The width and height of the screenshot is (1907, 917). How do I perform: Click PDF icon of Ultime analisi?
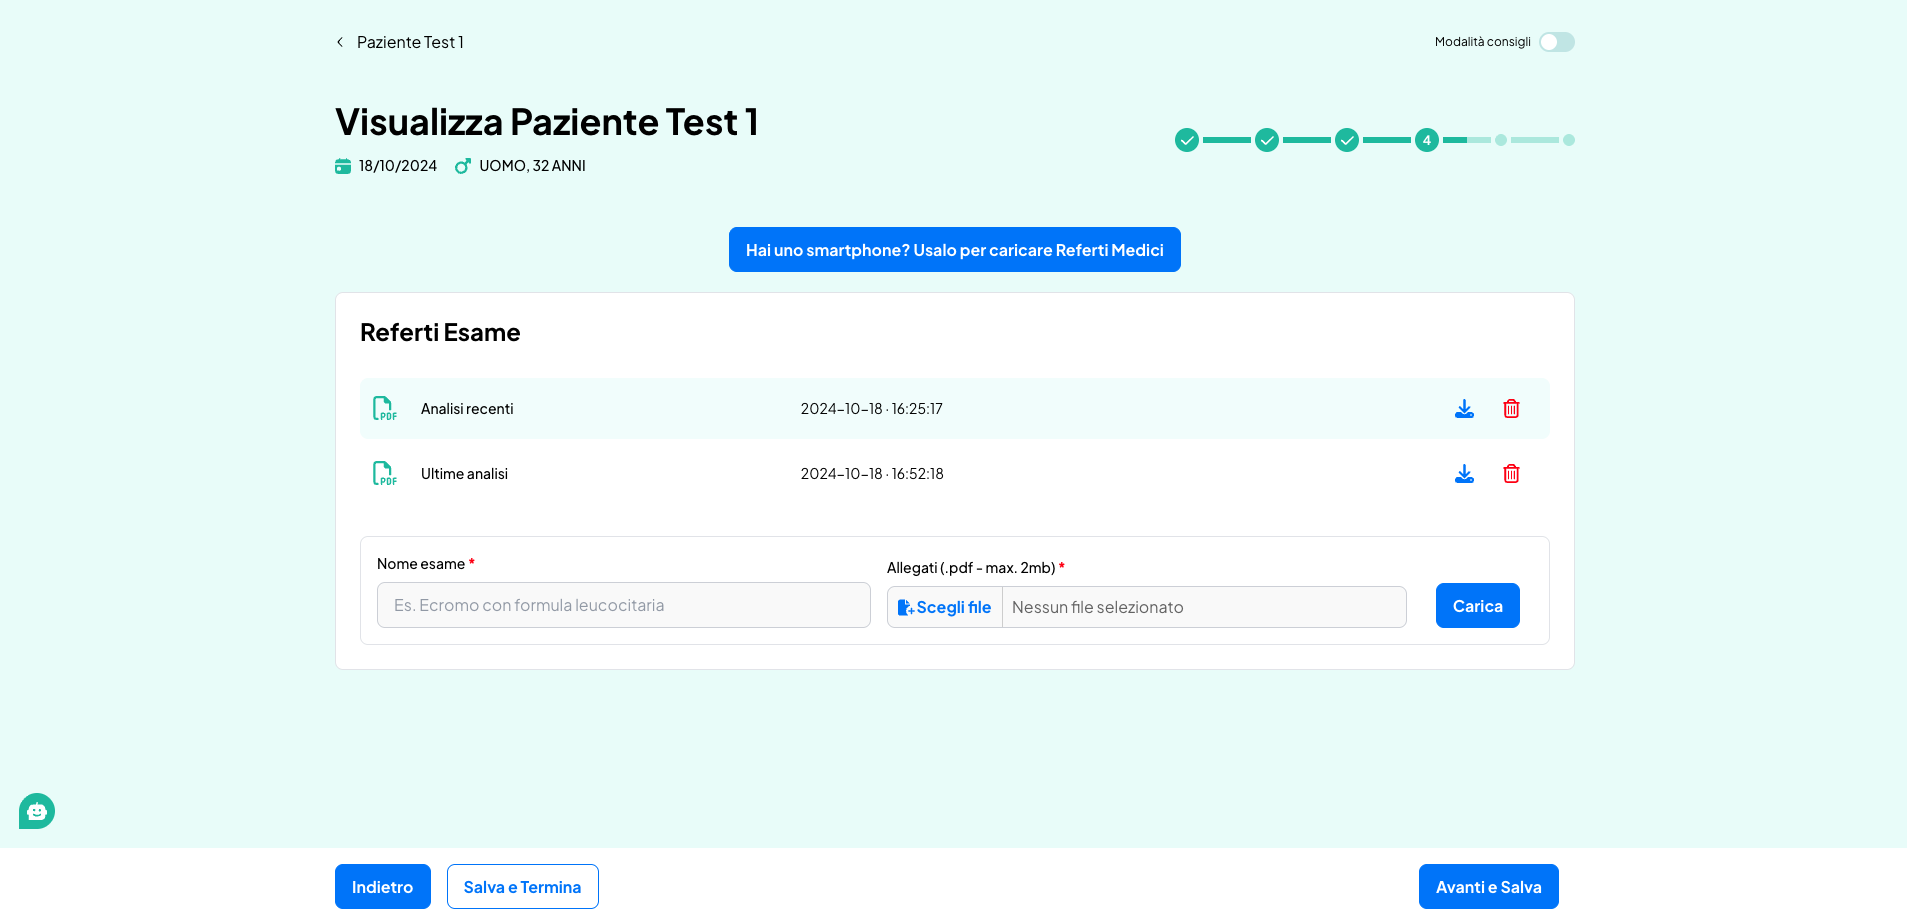384,474
